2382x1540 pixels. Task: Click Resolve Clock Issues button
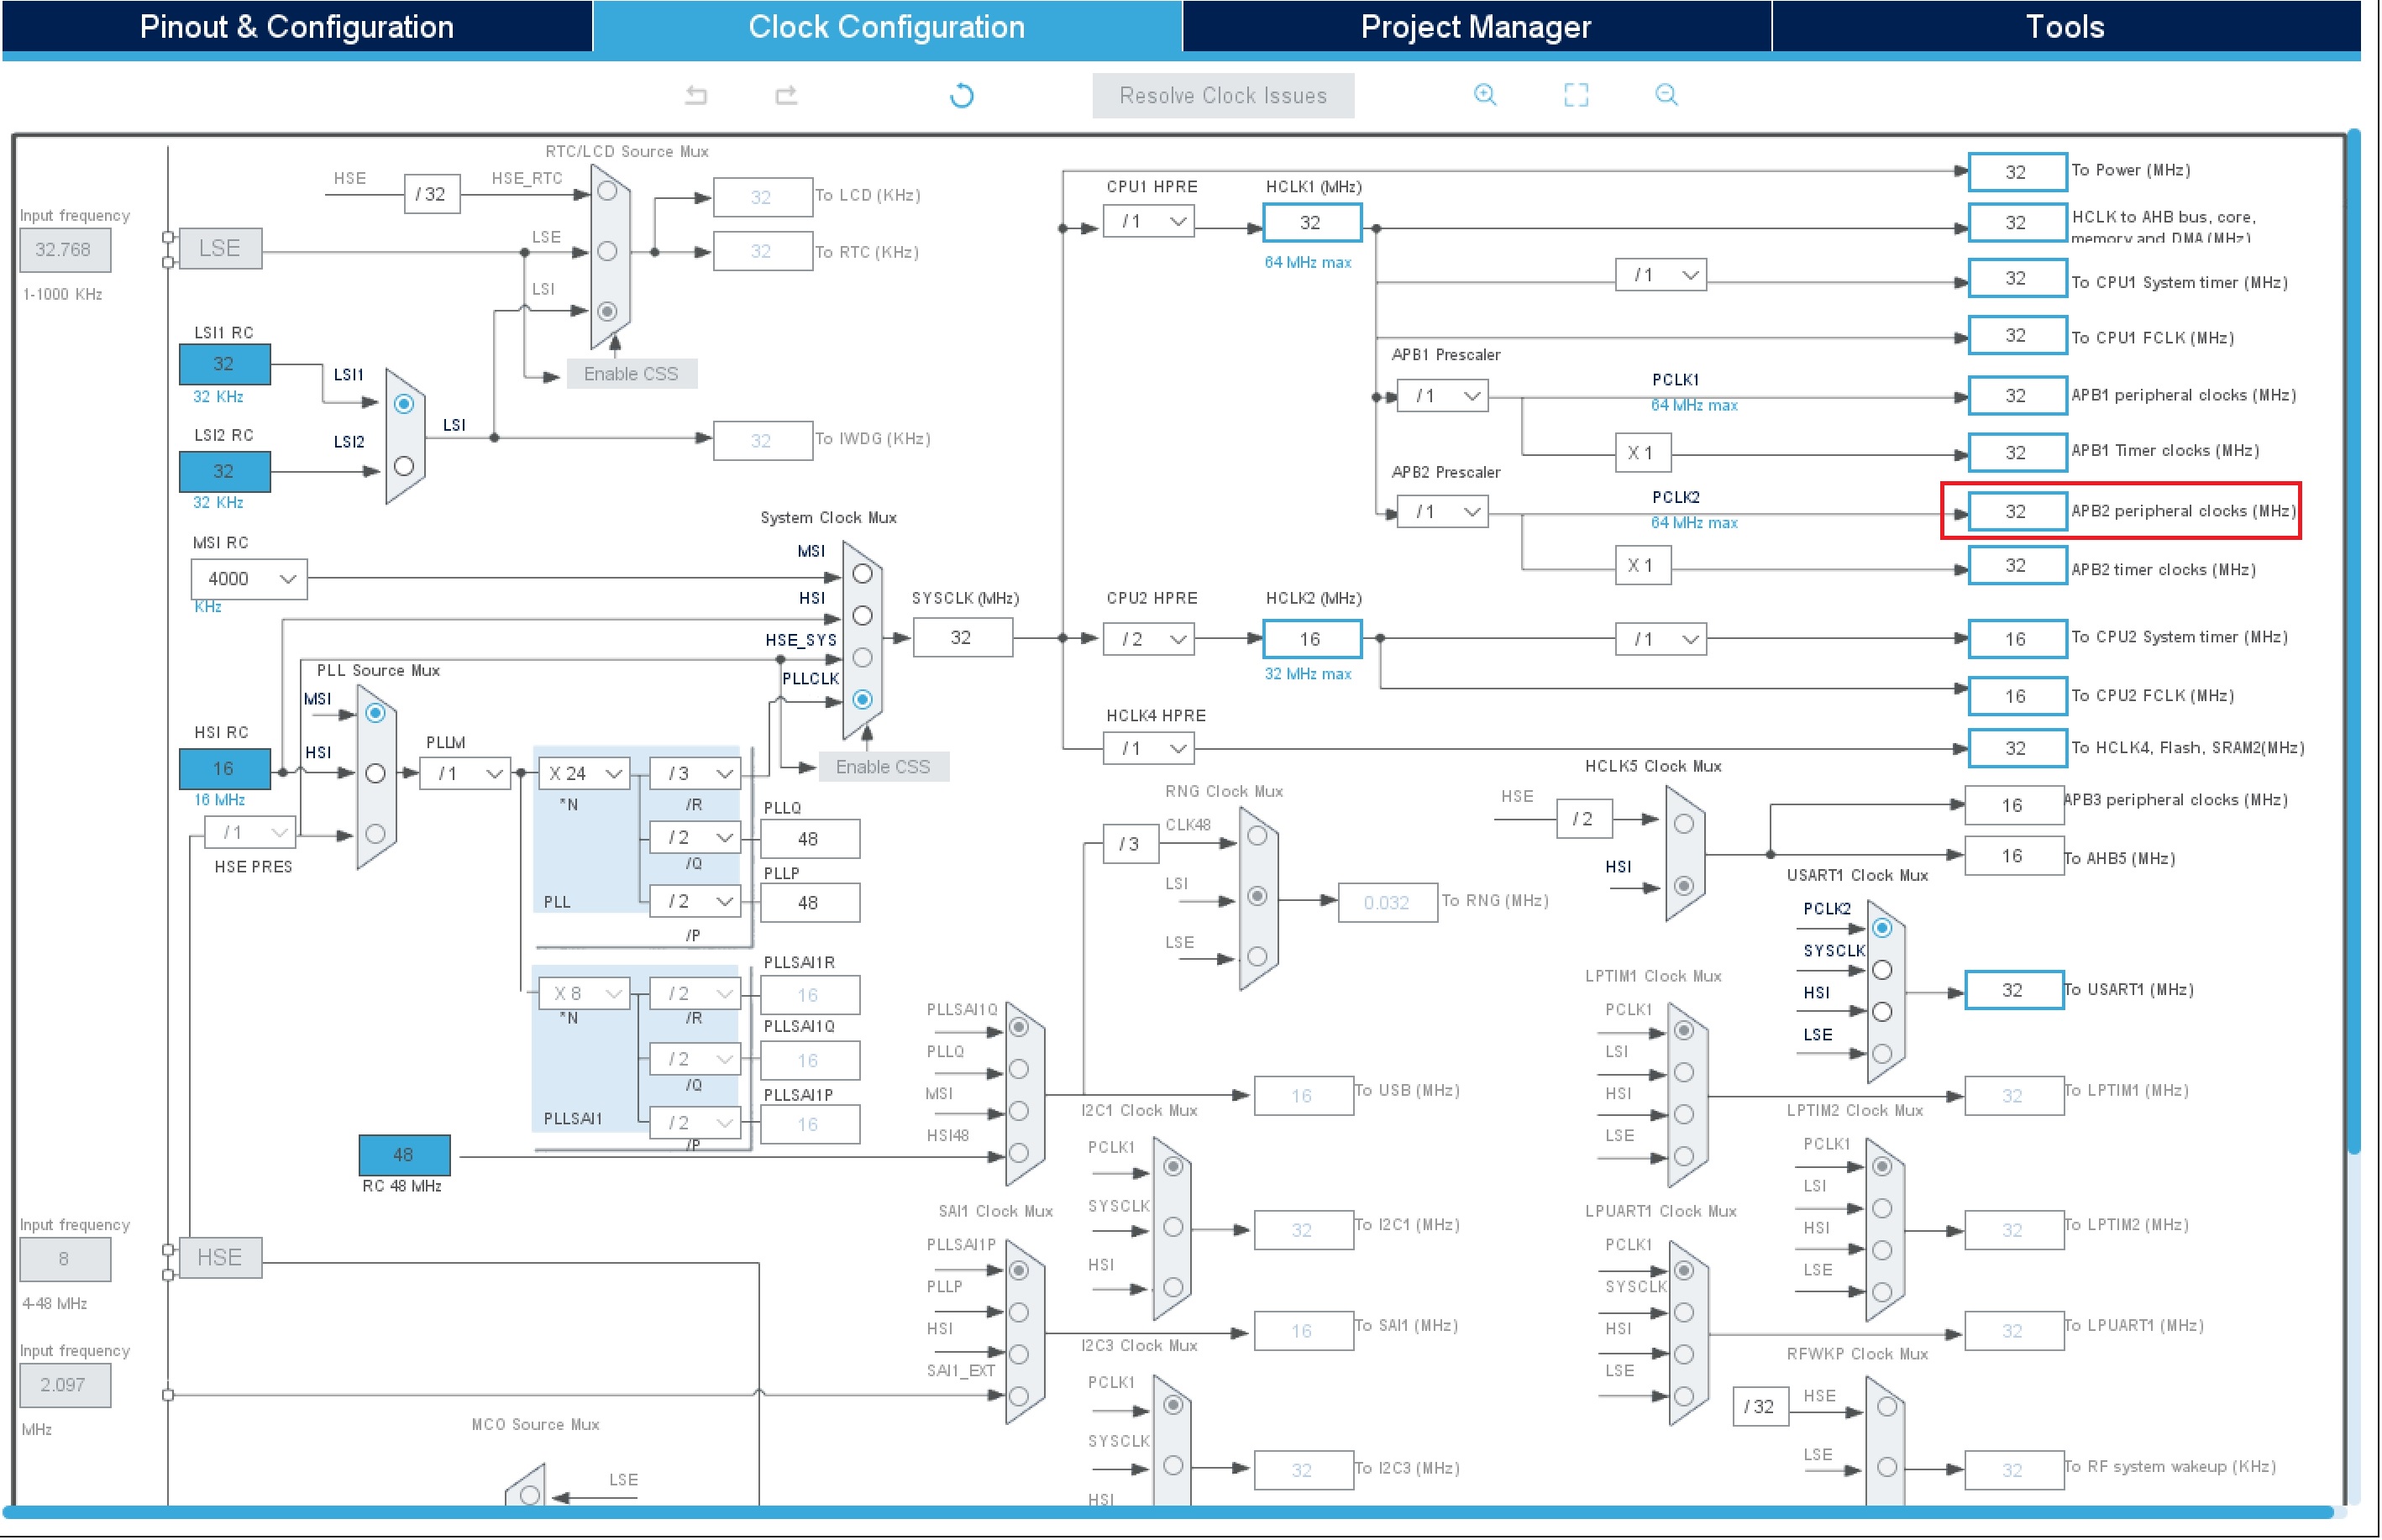[1222, 96]
